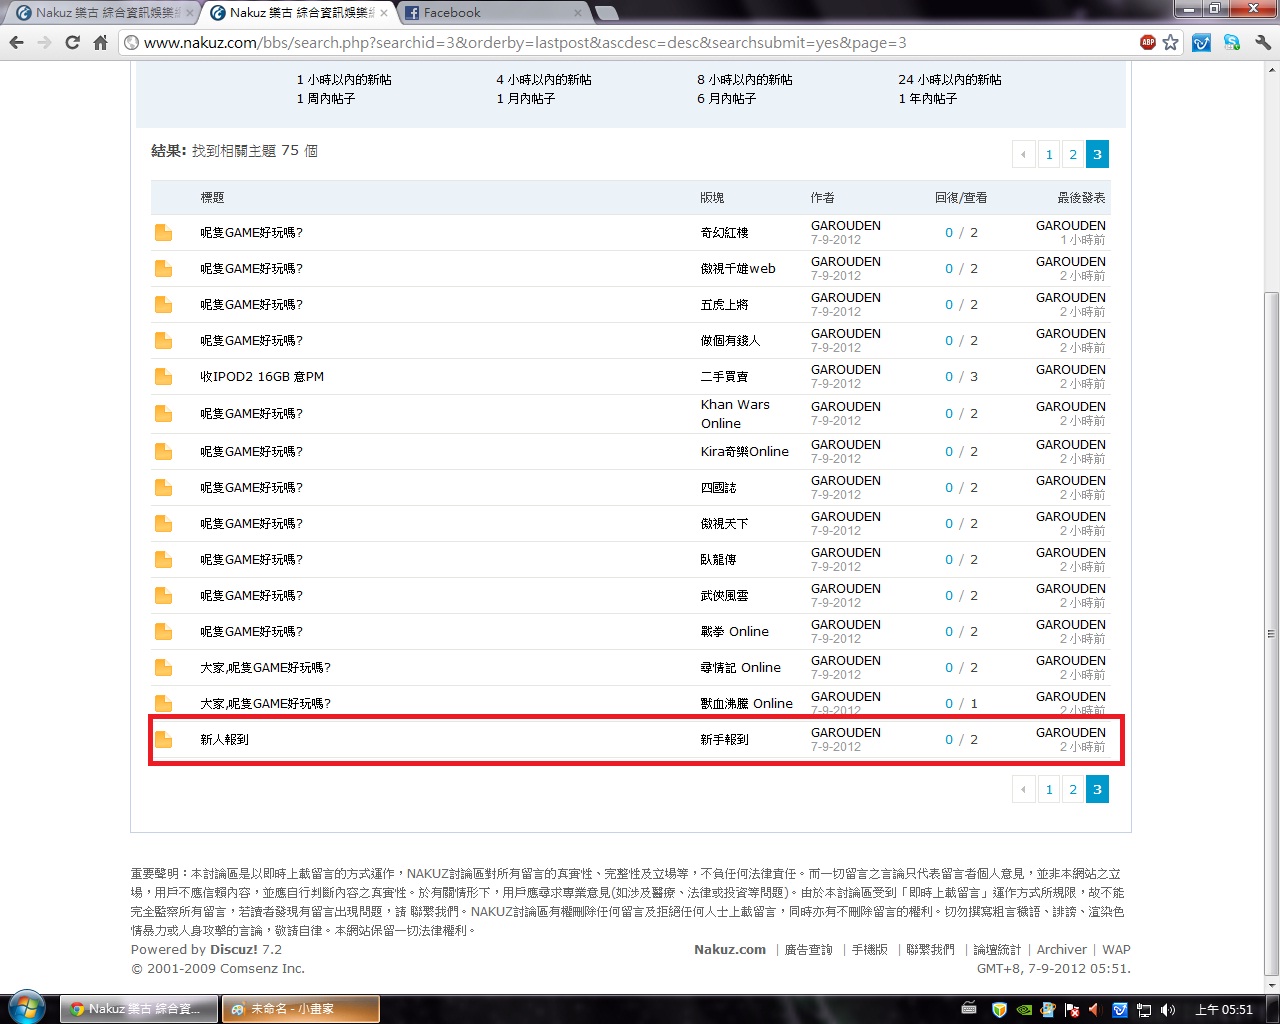Click the address bar URL field
The width and height of the screenshot is (1280, 1024).
tap(600, 42)
